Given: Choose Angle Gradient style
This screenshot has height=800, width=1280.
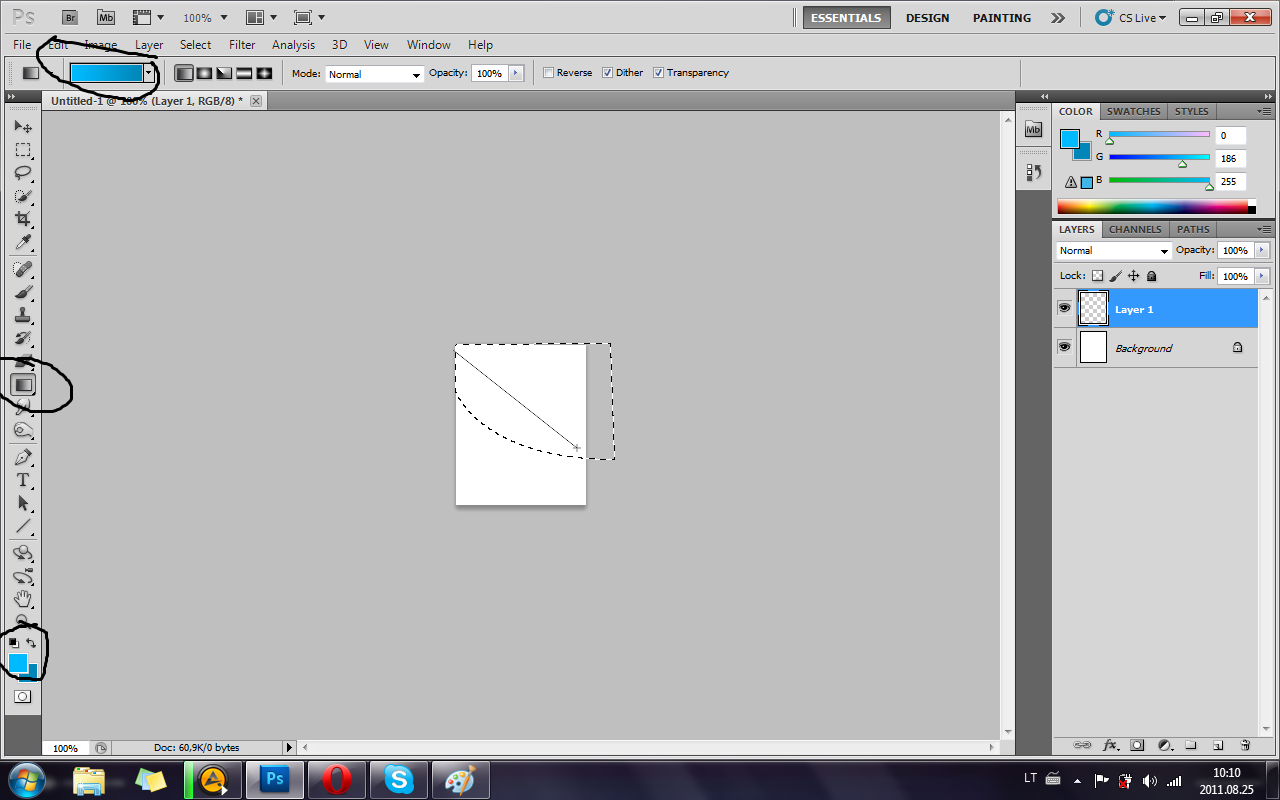Looking at the screenshot, I should [224, 73].
